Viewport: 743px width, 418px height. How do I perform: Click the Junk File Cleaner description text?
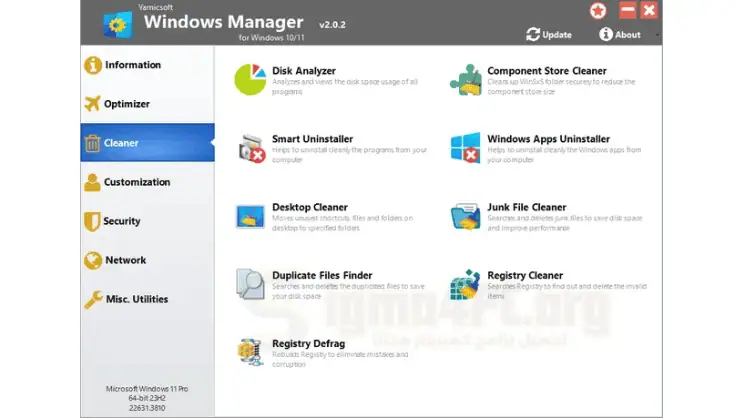coord(565,223)
